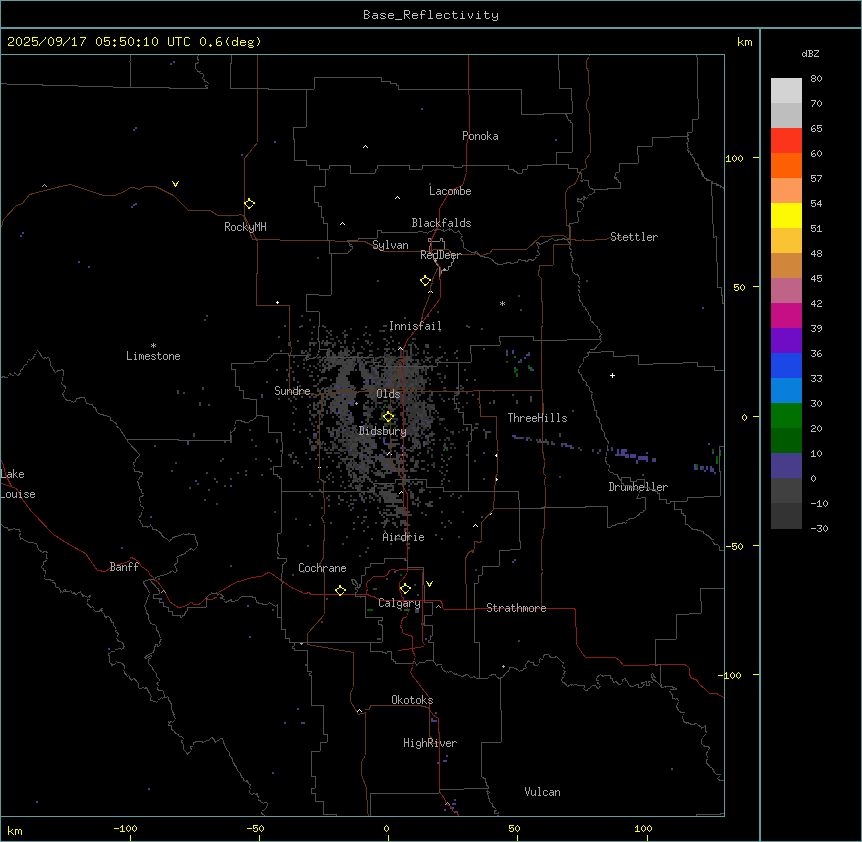Select the yellow diamond marker below Cochrane

340,590
